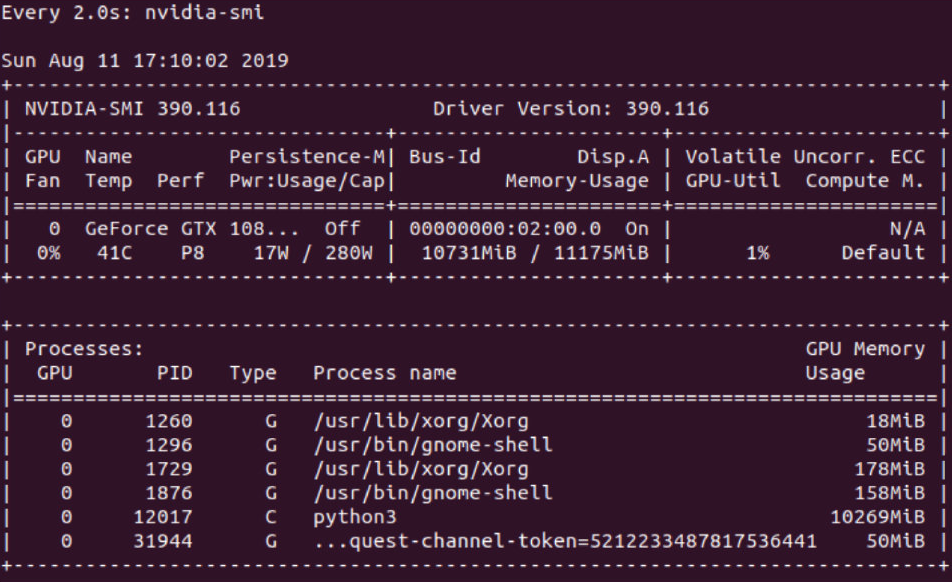Viewport: 952px width, 582px height.
Task: Select the 'Every 2.0s: nvidia-smi' header text
Action: pos(132,13)
